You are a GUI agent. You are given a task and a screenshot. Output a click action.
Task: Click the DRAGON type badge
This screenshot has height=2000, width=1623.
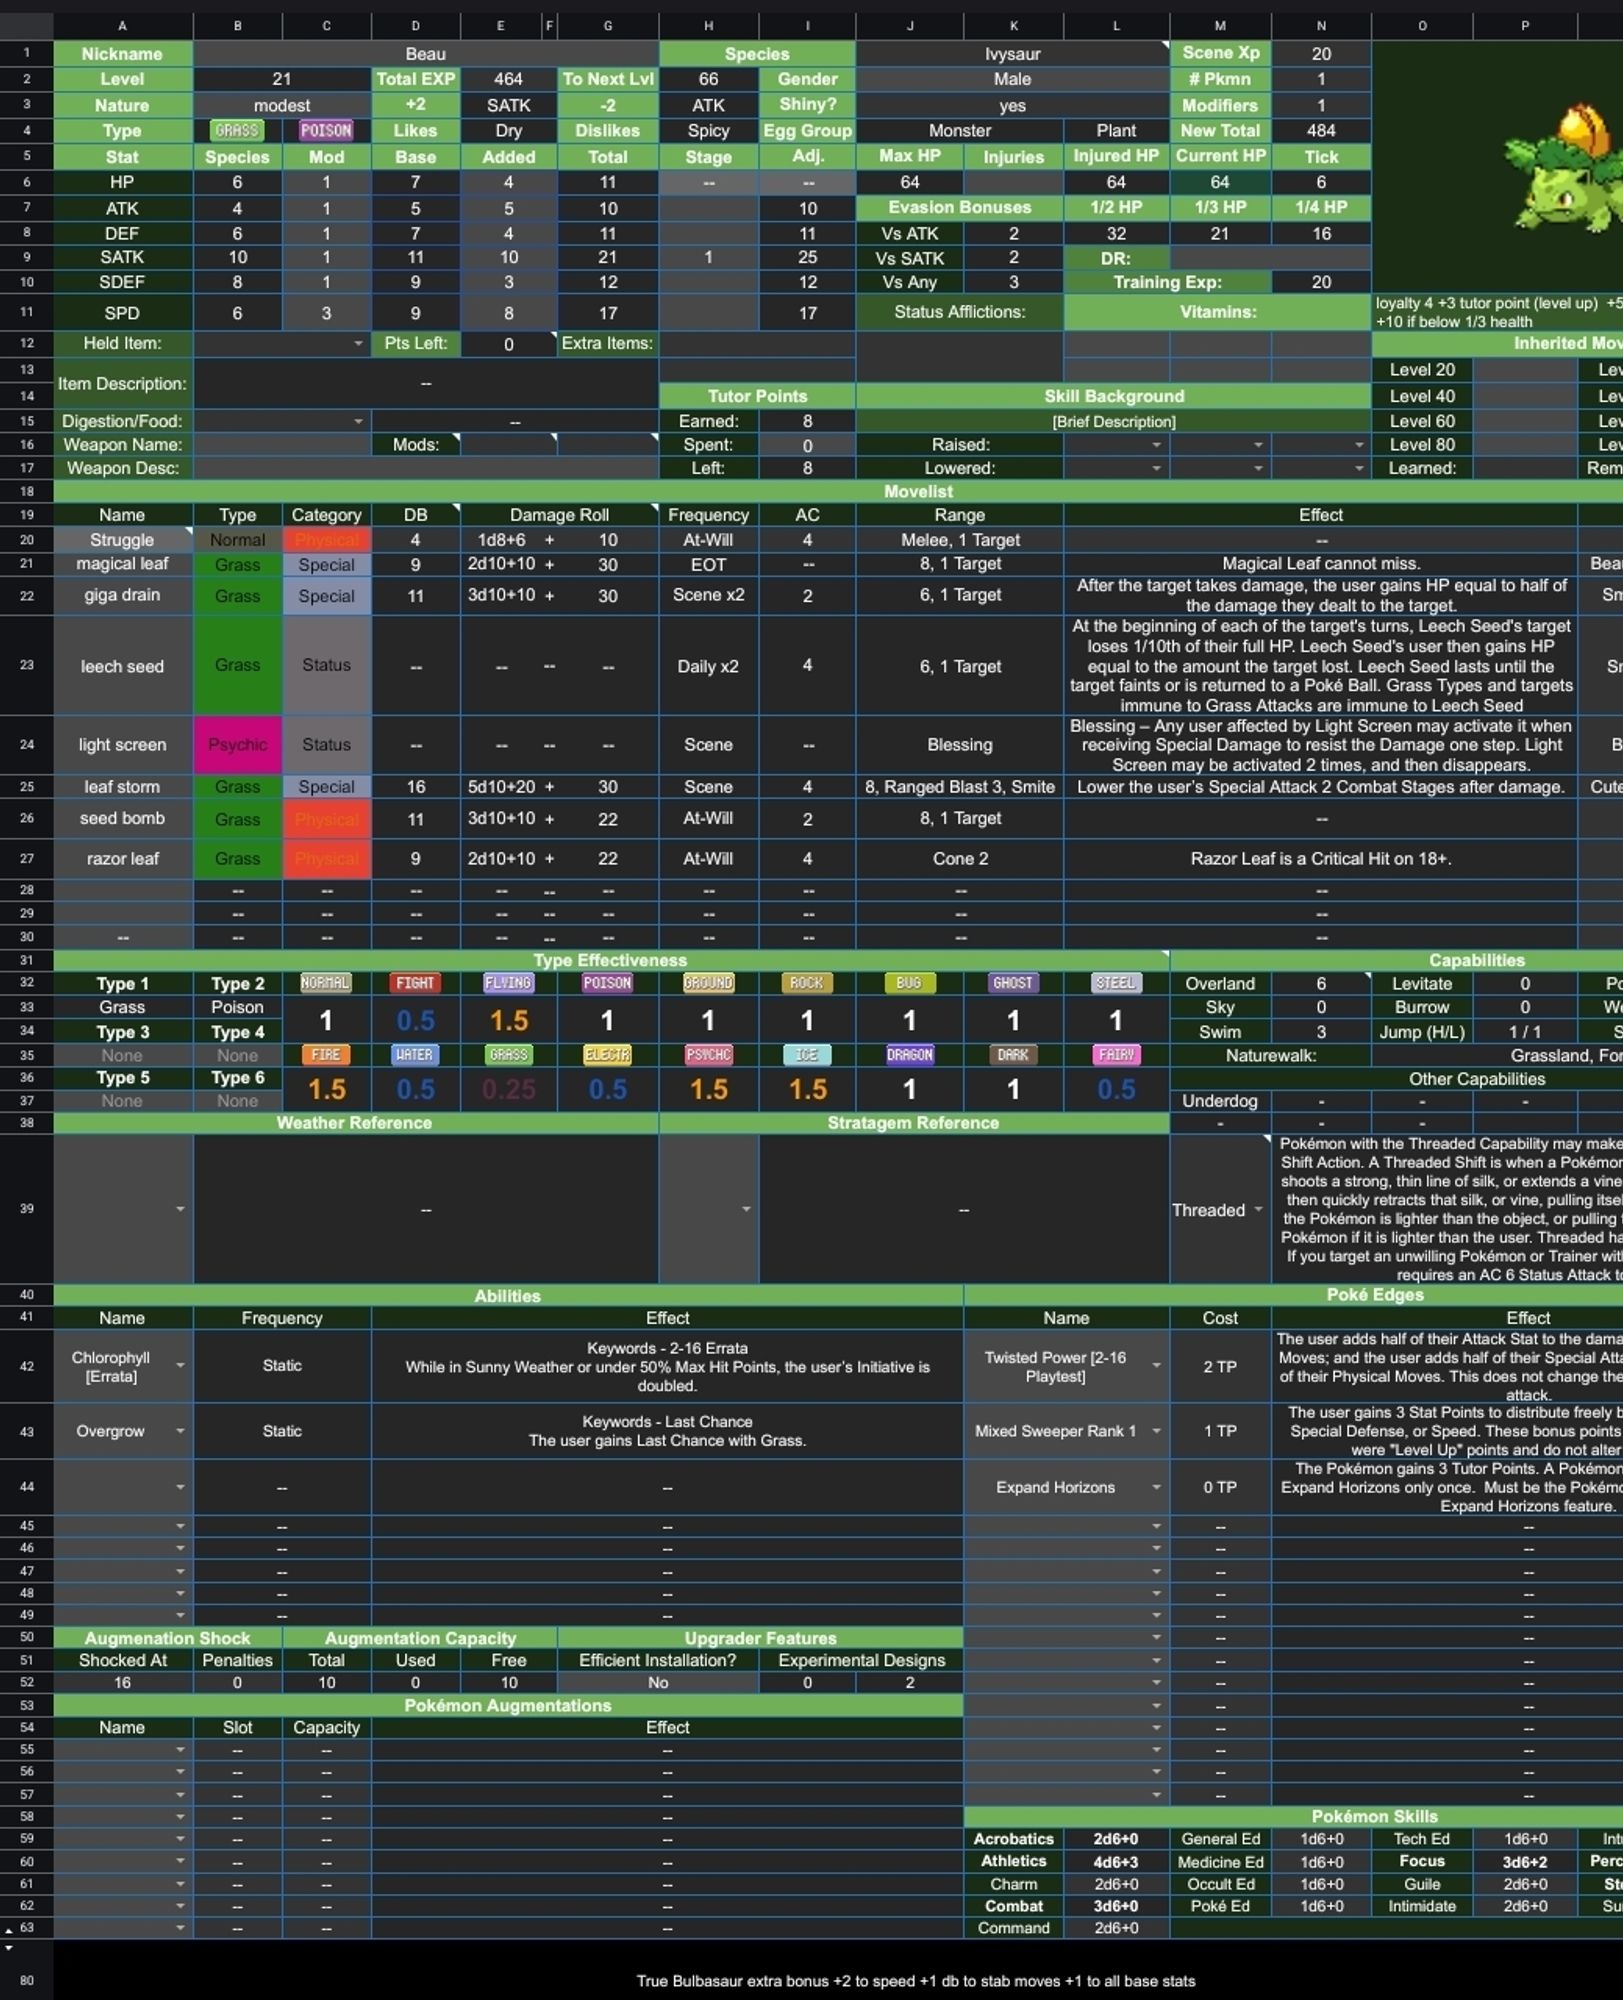[x=909, y=1055]
